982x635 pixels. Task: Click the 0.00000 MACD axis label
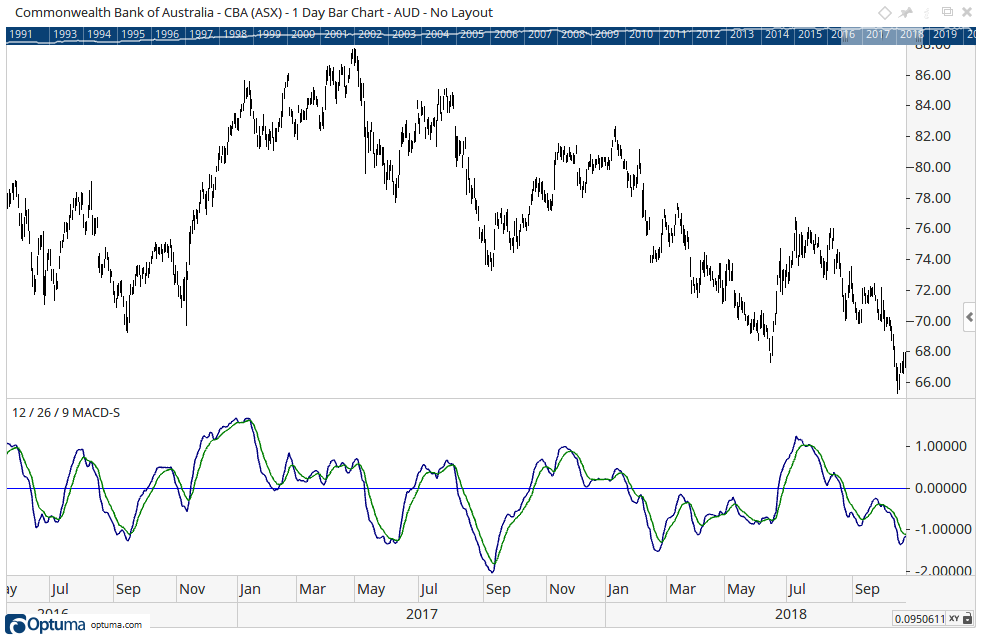pyautogui.click(x=941, y=488)
